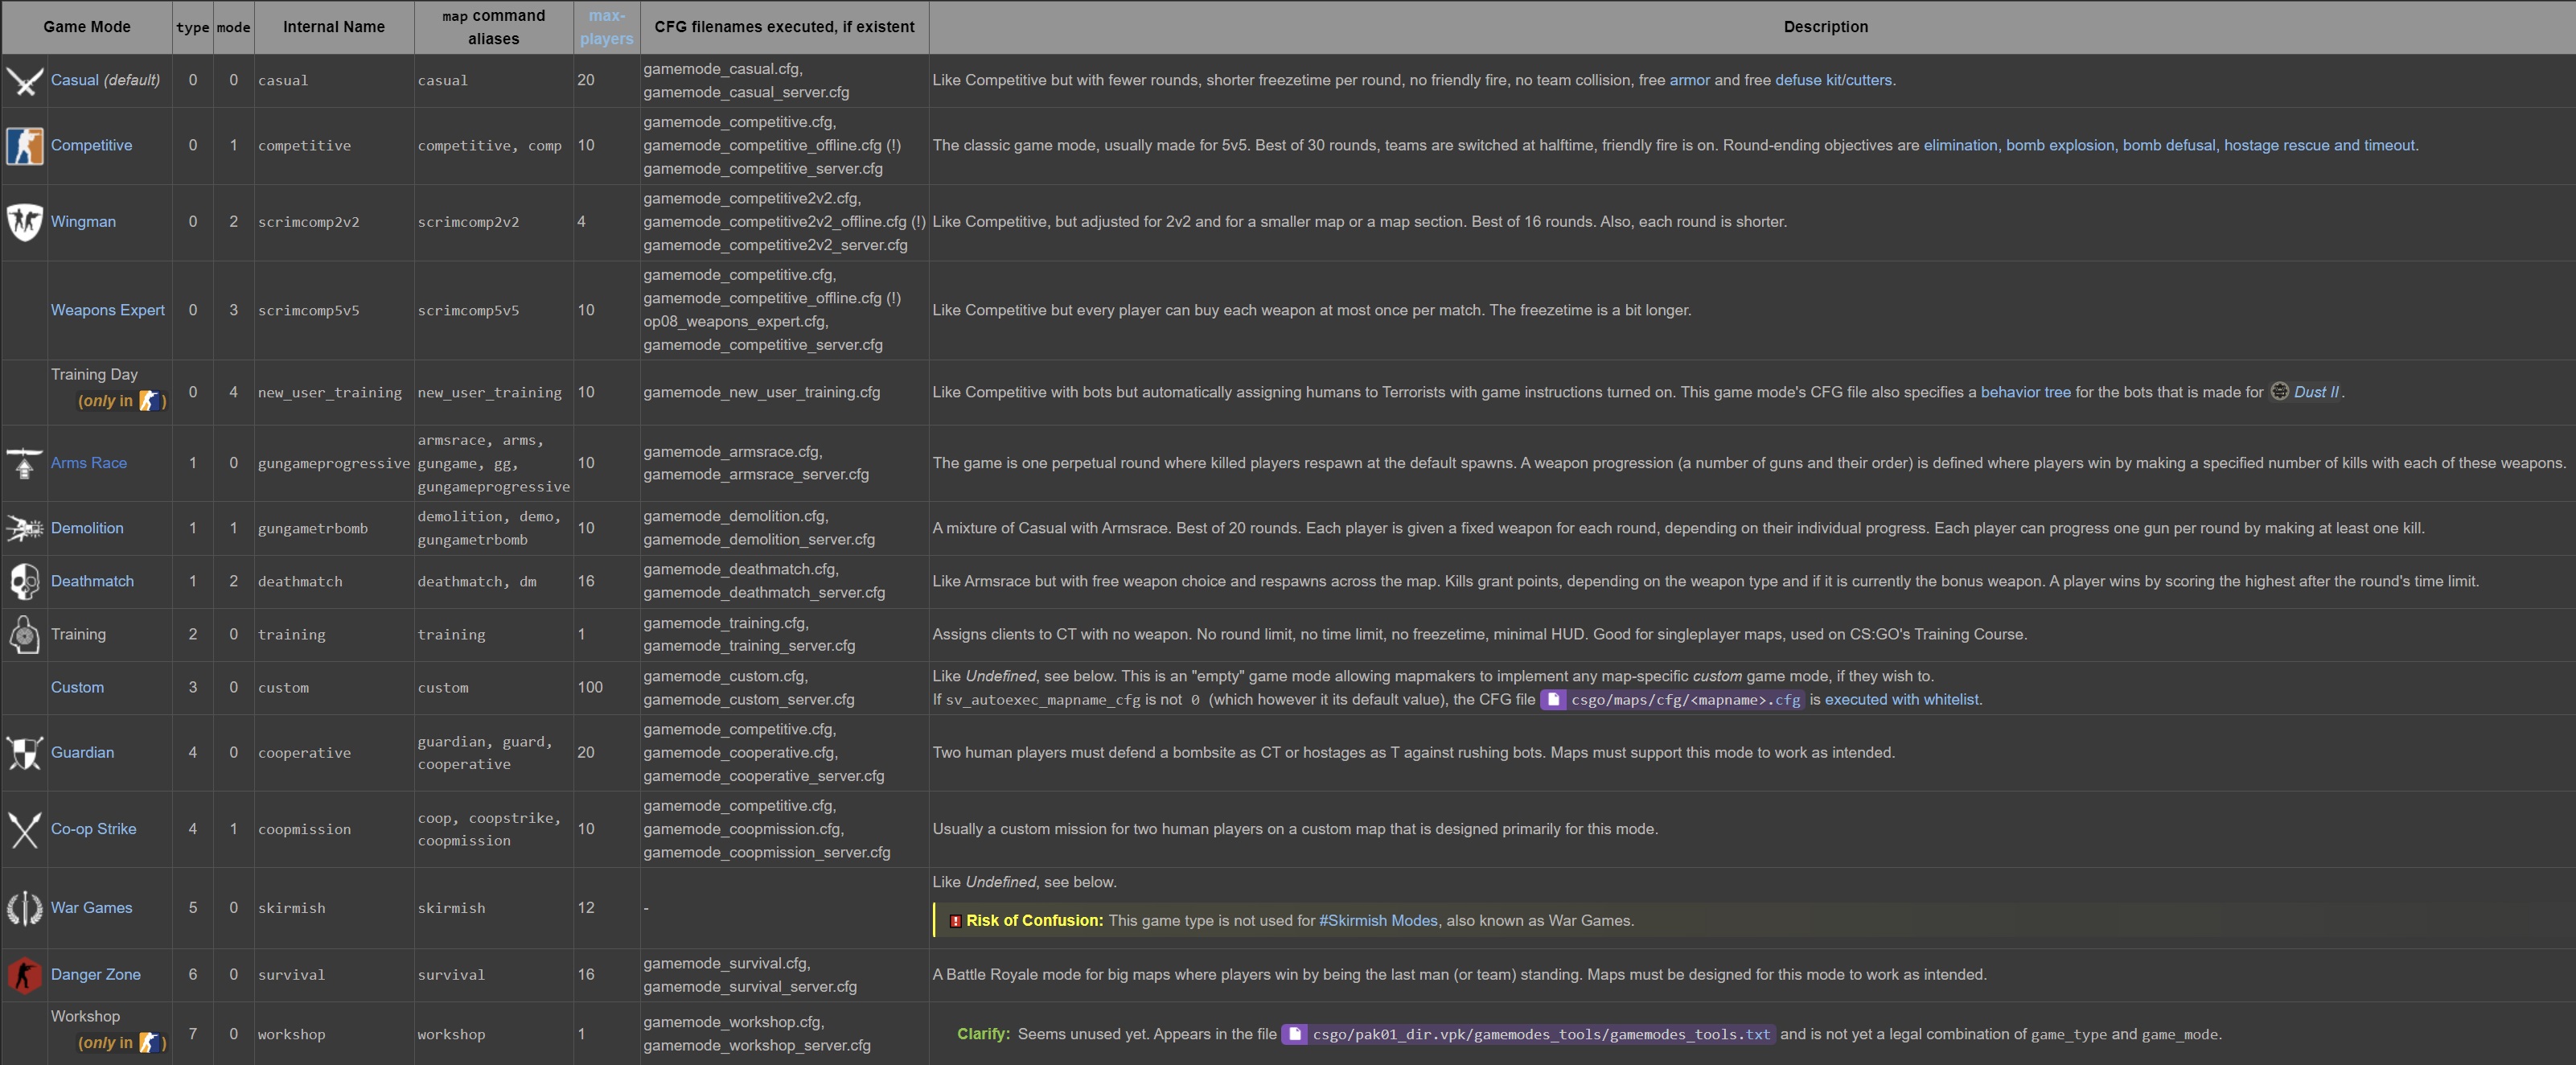Image resolution: width=2576 pixels, height=1065 pixels.
Task: Click the Demolition mode explosion icon
Action: click(24, 528)
